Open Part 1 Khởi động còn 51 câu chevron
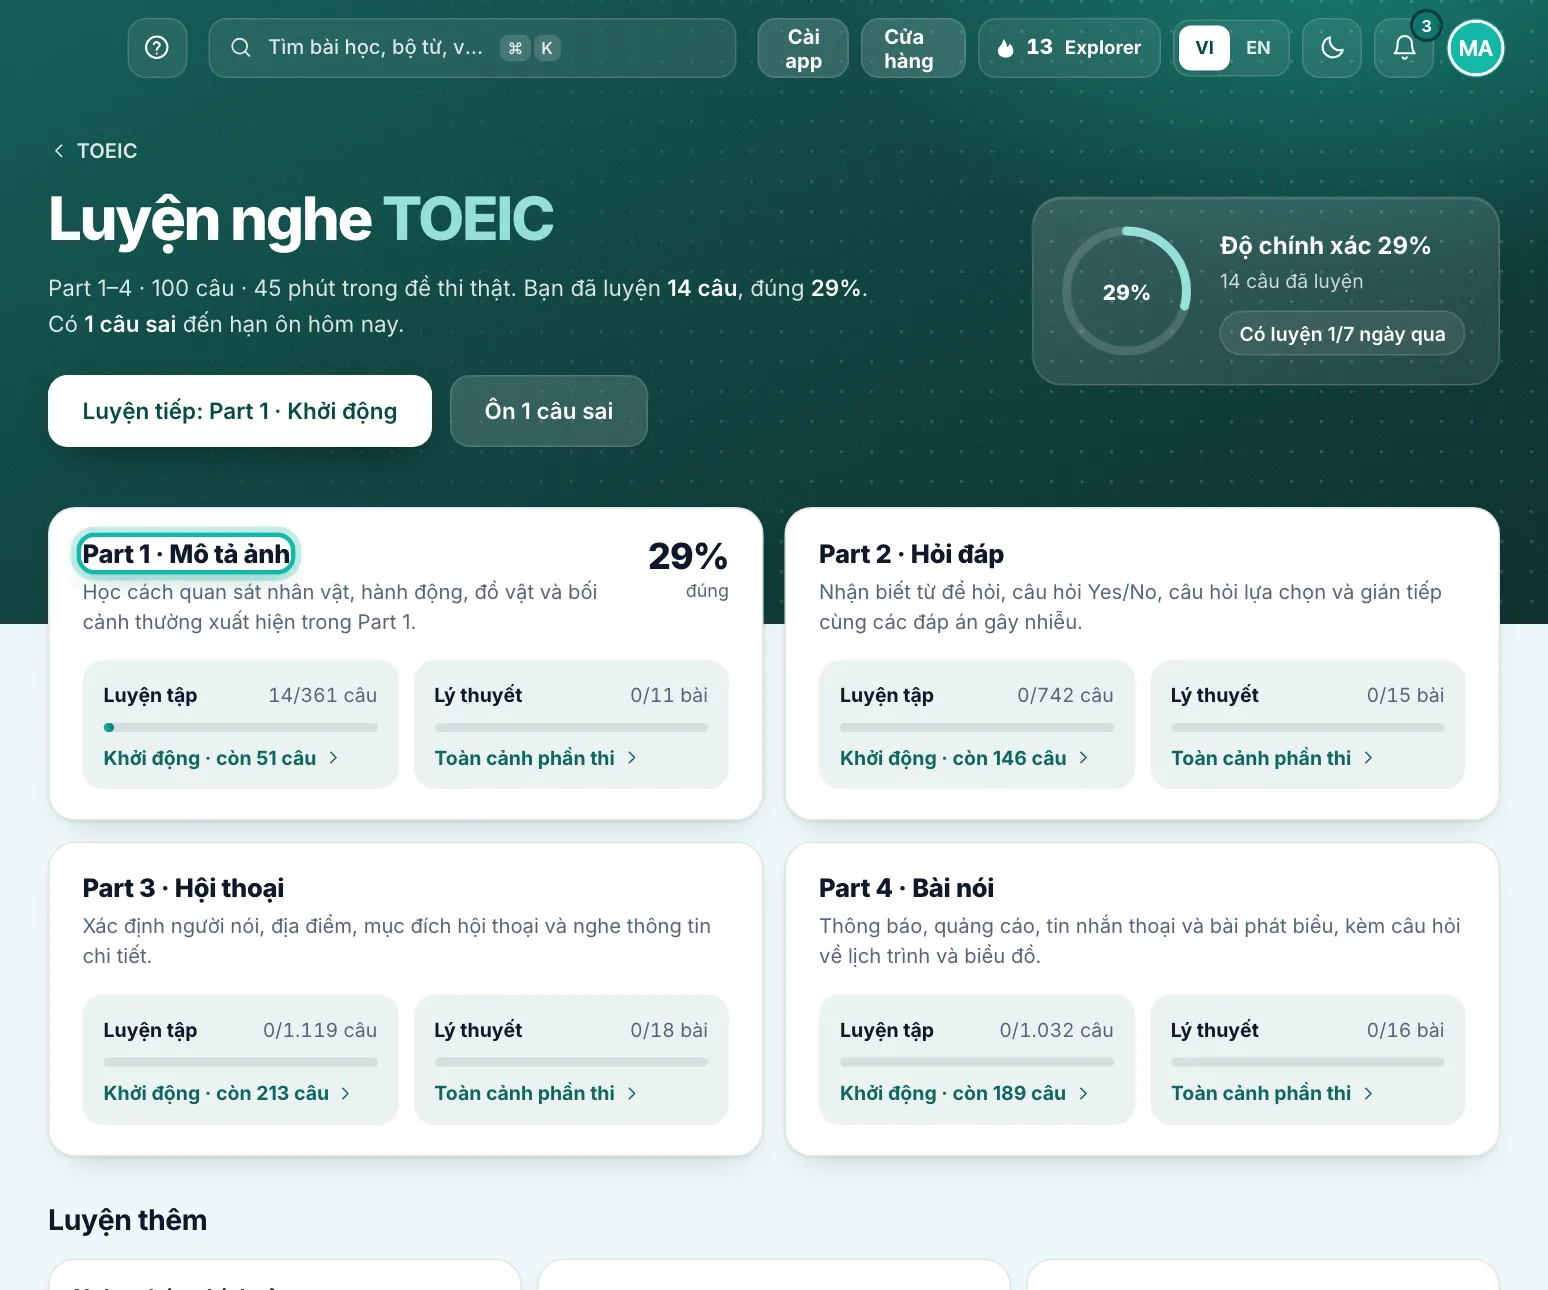Screen dimensions: 1548x1290 pos(333,758)
